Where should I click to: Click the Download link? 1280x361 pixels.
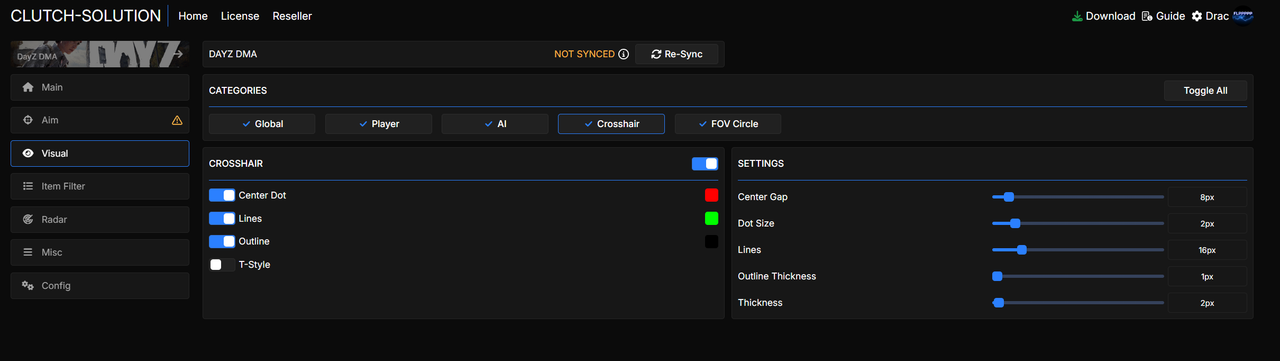tap(1110, 16)
